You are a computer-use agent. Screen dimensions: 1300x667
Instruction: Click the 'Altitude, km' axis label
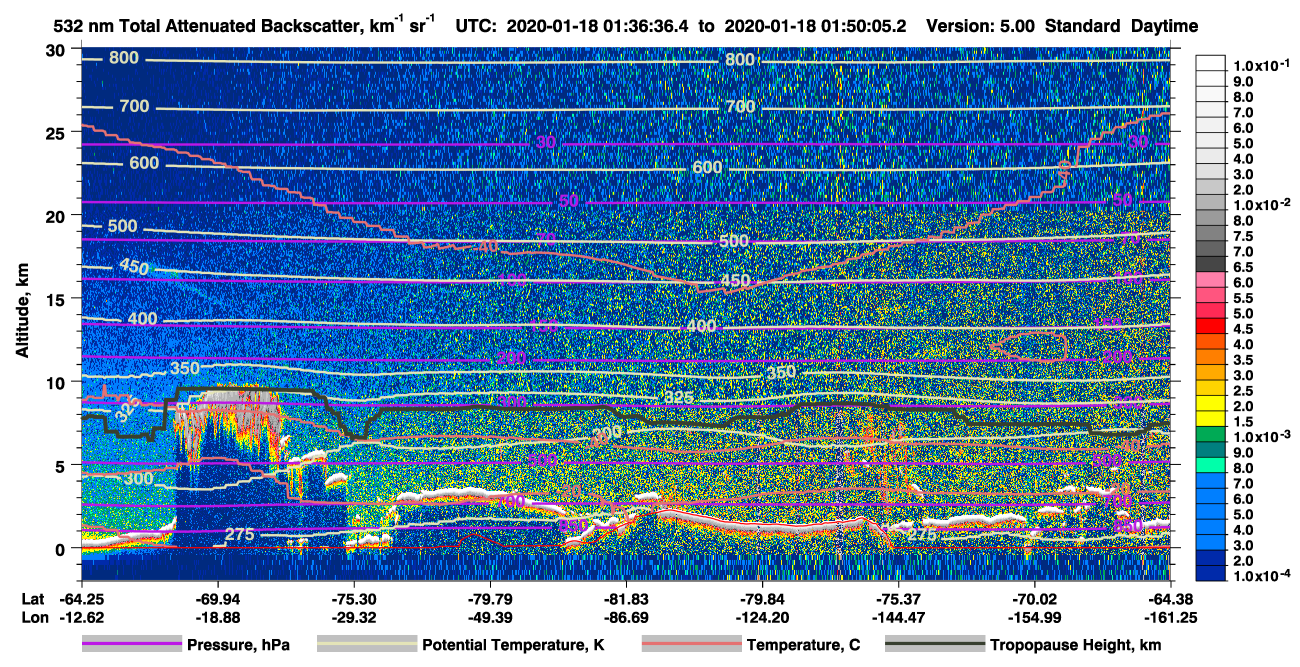(x=22, y=312)
